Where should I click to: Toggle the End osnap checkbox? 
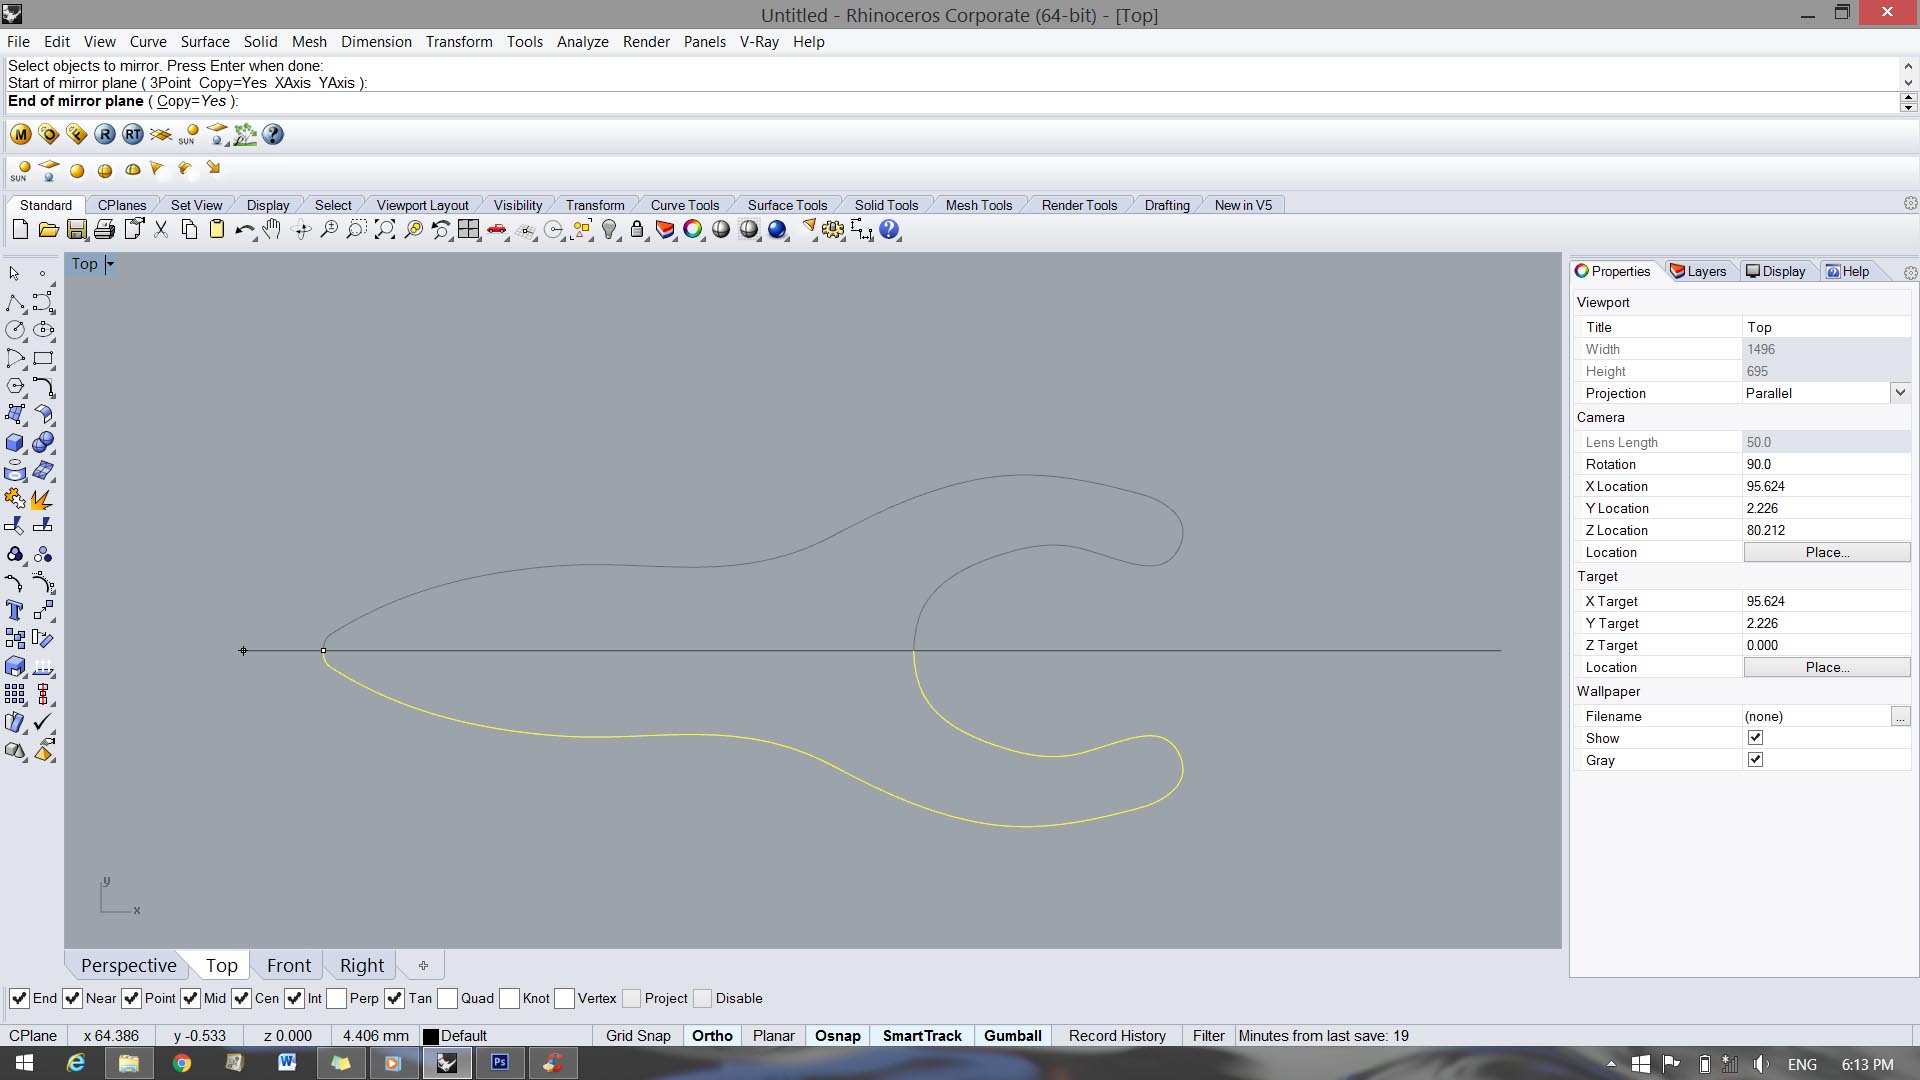click(19, 998)
